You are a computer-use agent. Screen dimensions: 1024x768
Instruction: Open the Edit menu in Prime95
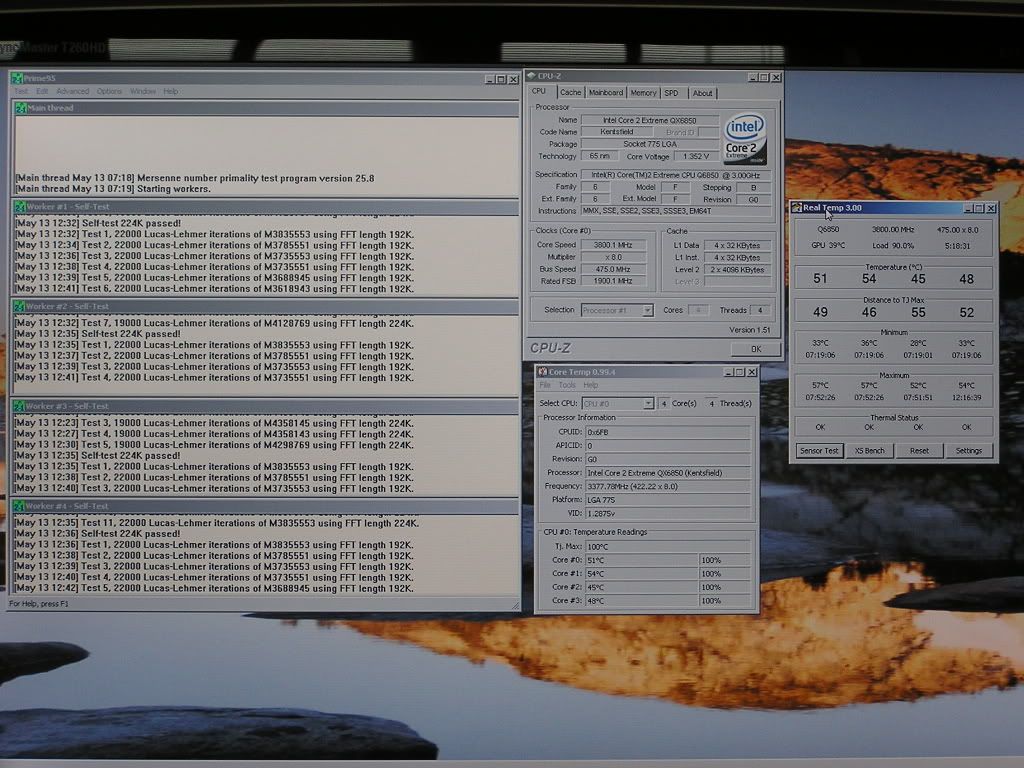[42, 91]
